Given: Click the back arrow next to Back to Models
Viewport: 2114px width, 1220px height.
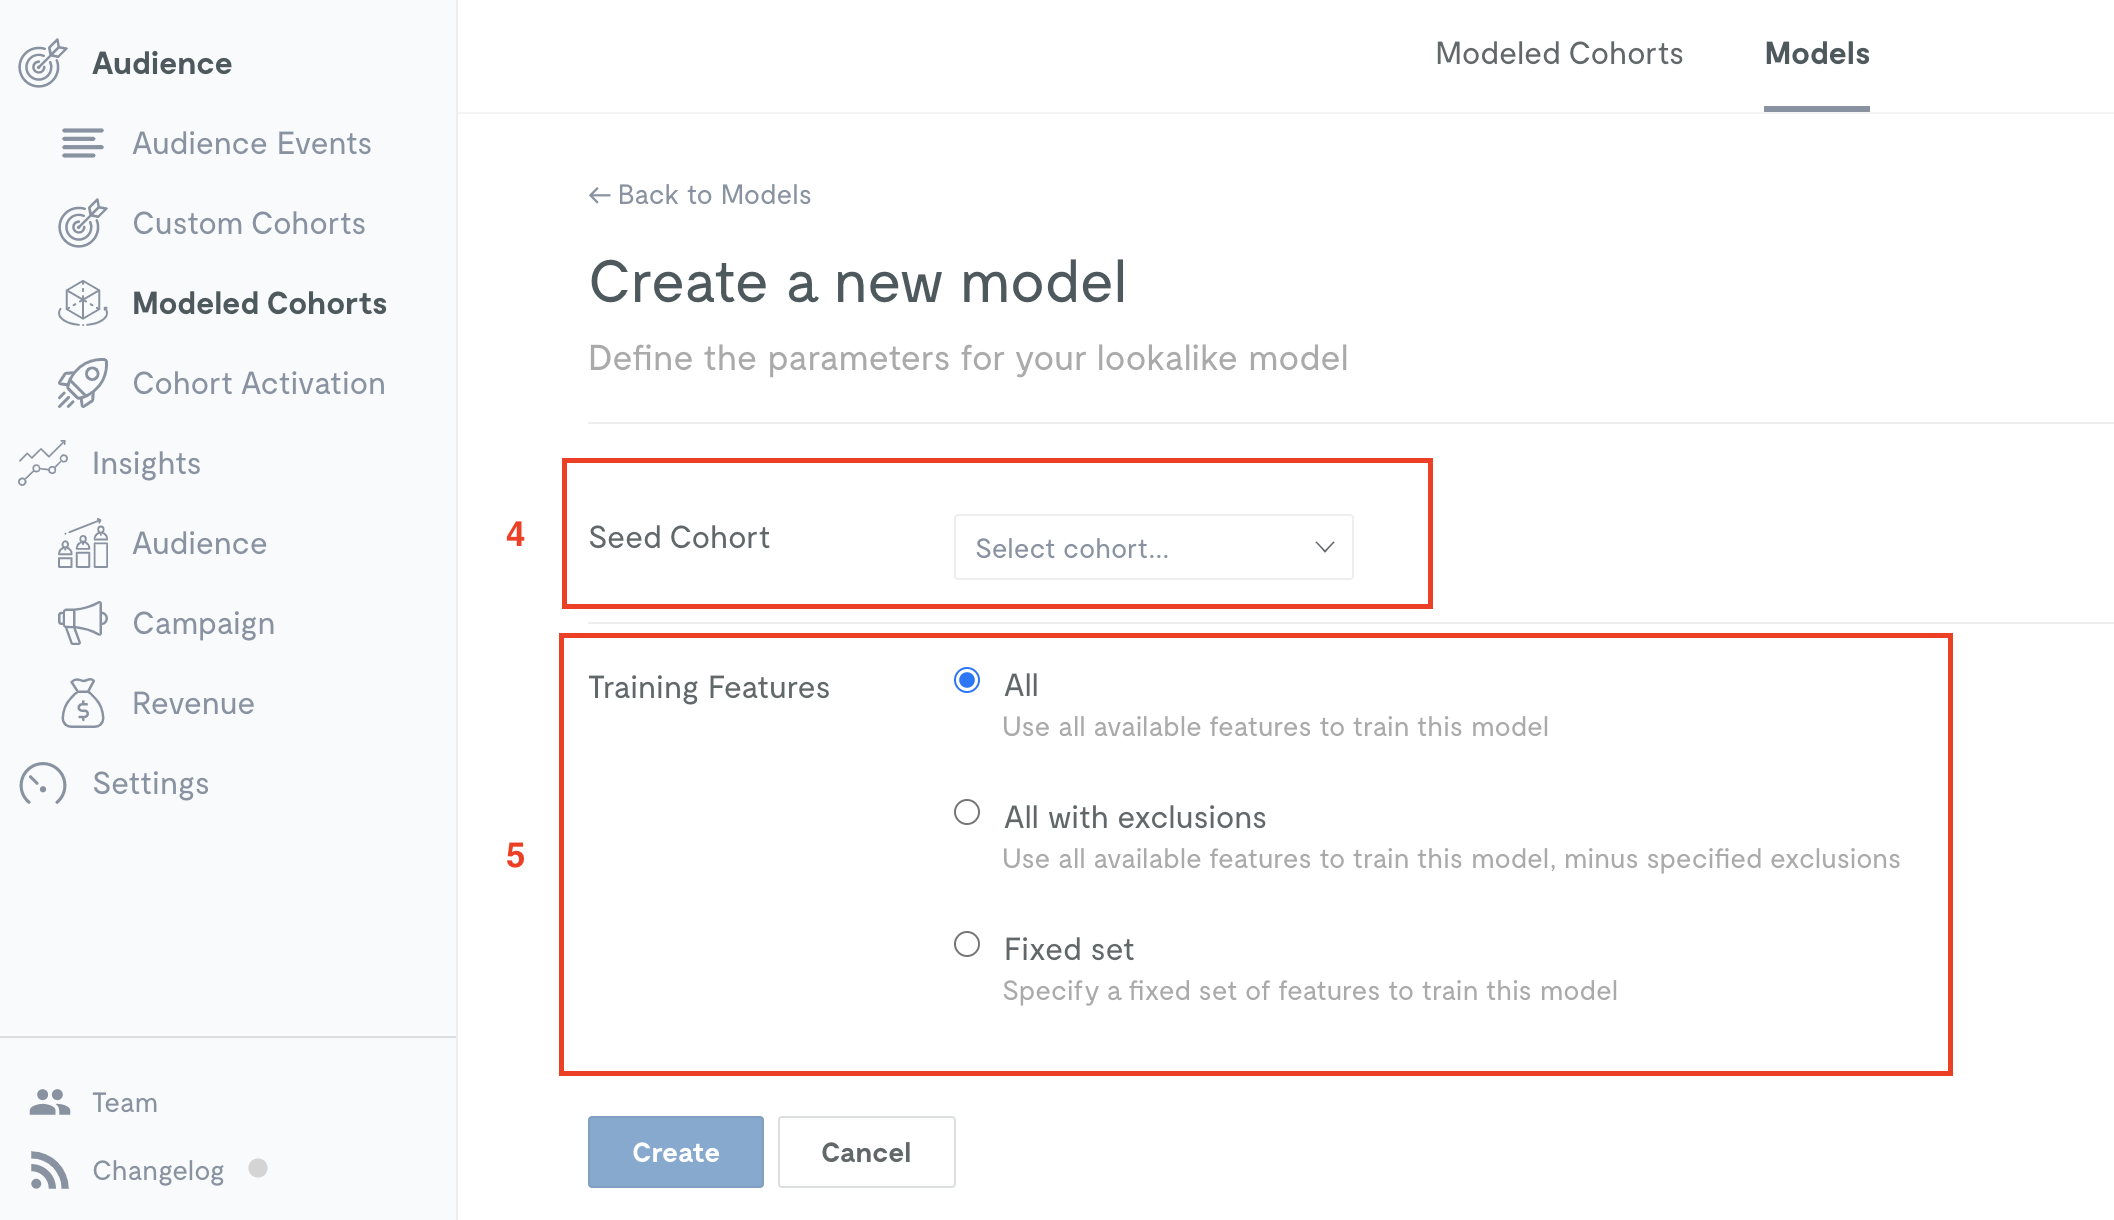Looking at the screenshot, I should coord(599,195).
